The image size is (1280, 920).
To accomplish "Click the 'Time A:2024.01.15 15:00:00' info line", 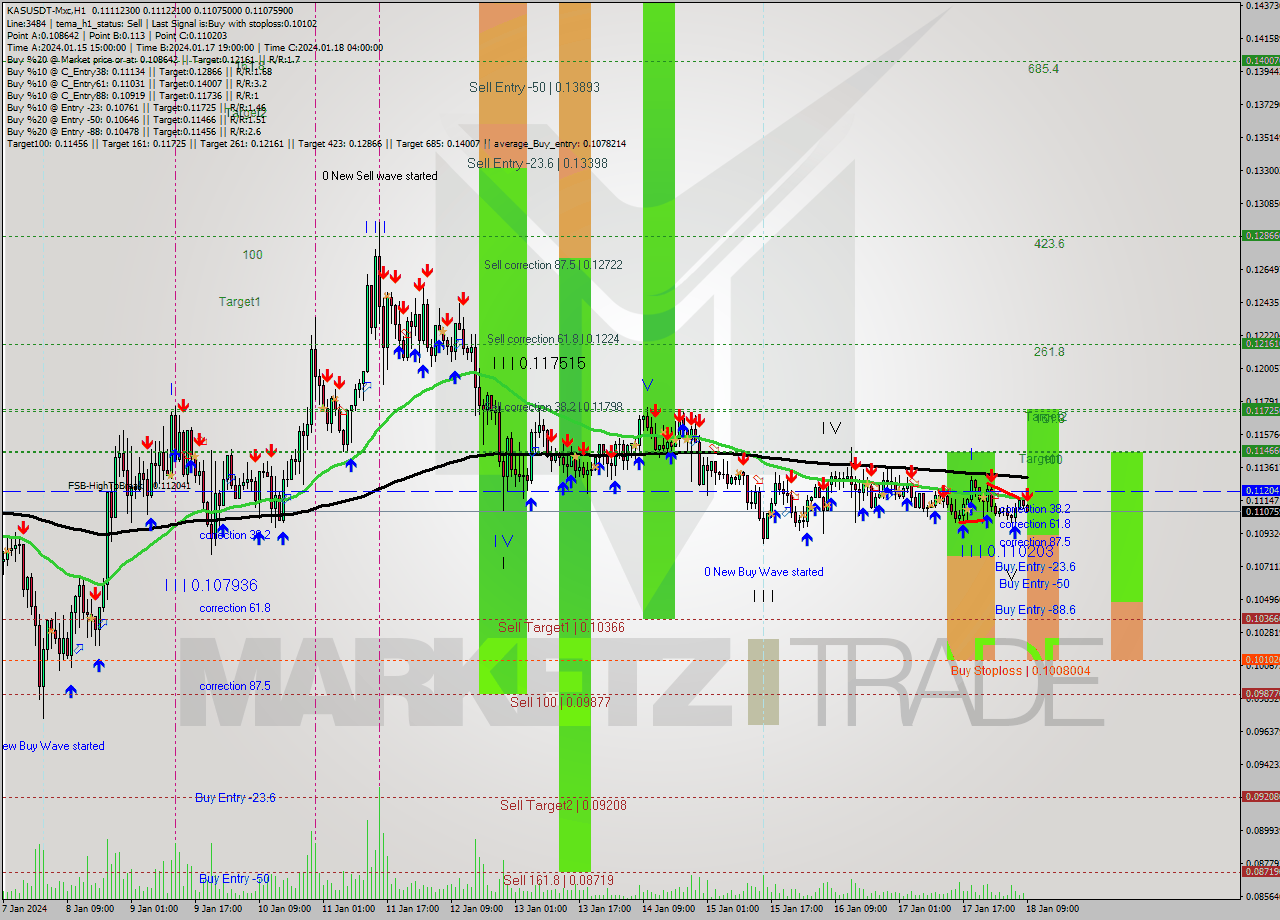I will point(194,47).
